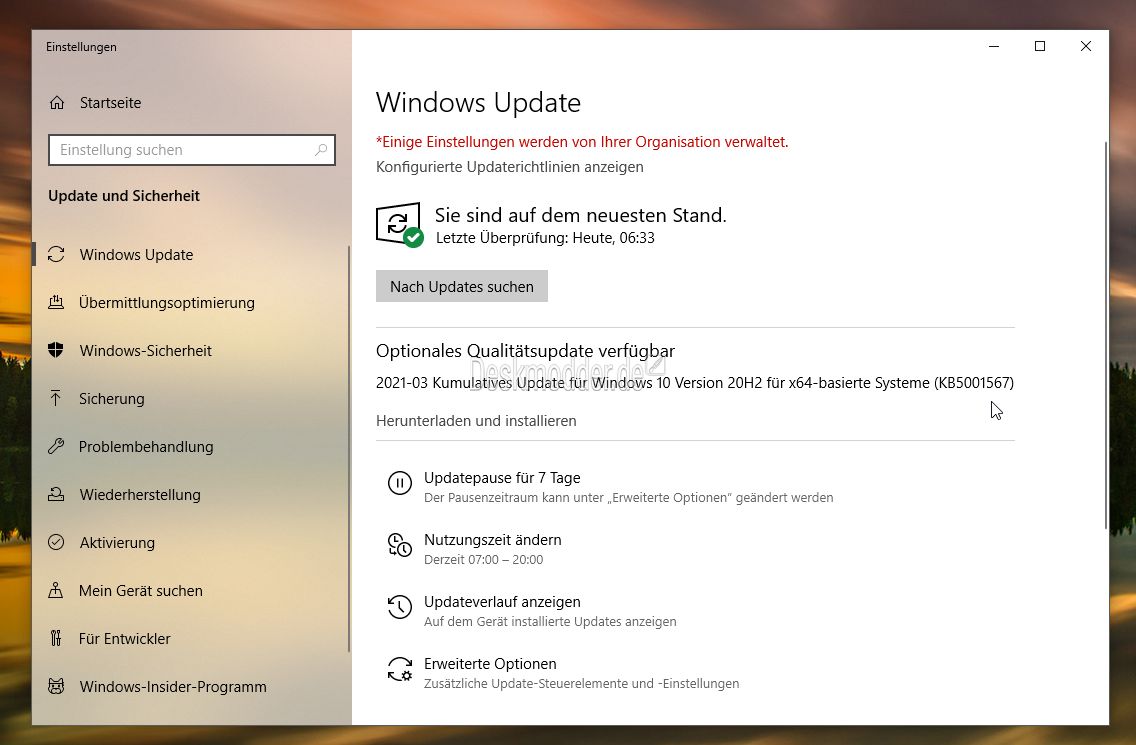
Task: Click Herunterladen und installieren link
Action: [476, 421]
